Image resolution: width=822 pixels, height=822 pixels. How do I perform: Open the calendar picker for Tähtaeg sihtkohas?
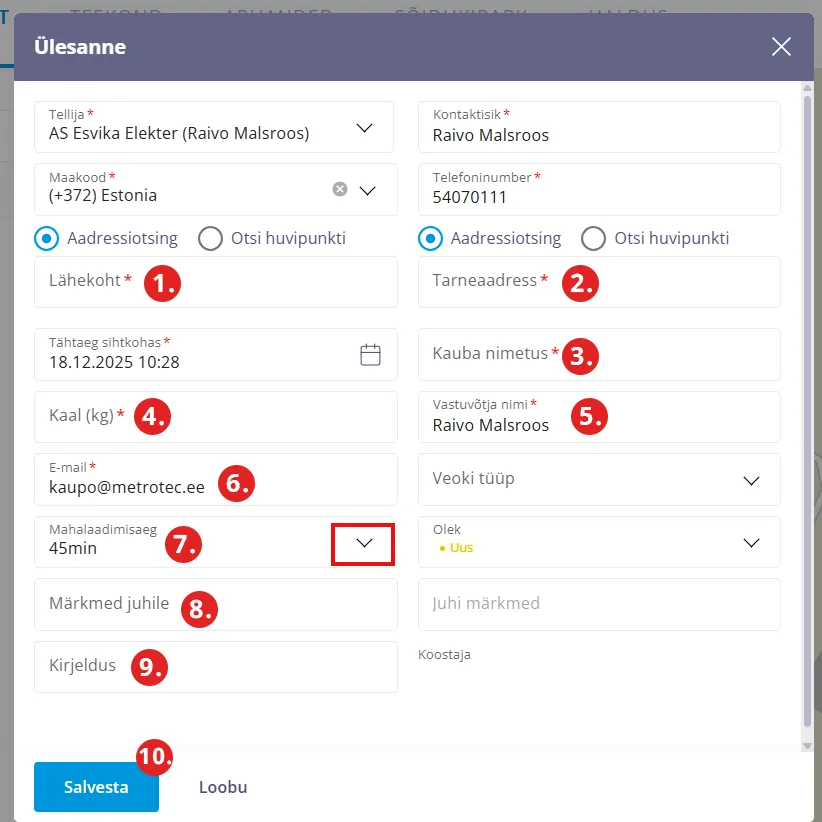click(370, 354)
